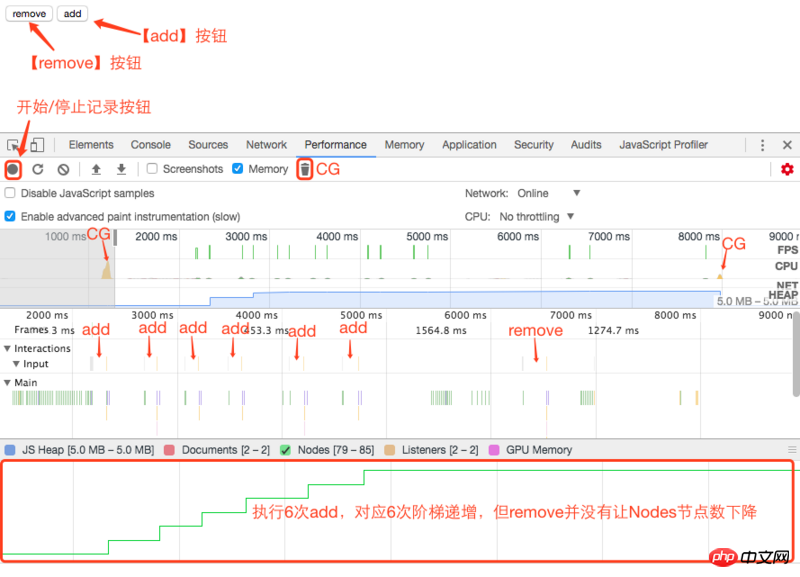Screen dimensions: 800x577
Task: Click the load profile icon
Action: pyautogui.click(x=94, y=168)
